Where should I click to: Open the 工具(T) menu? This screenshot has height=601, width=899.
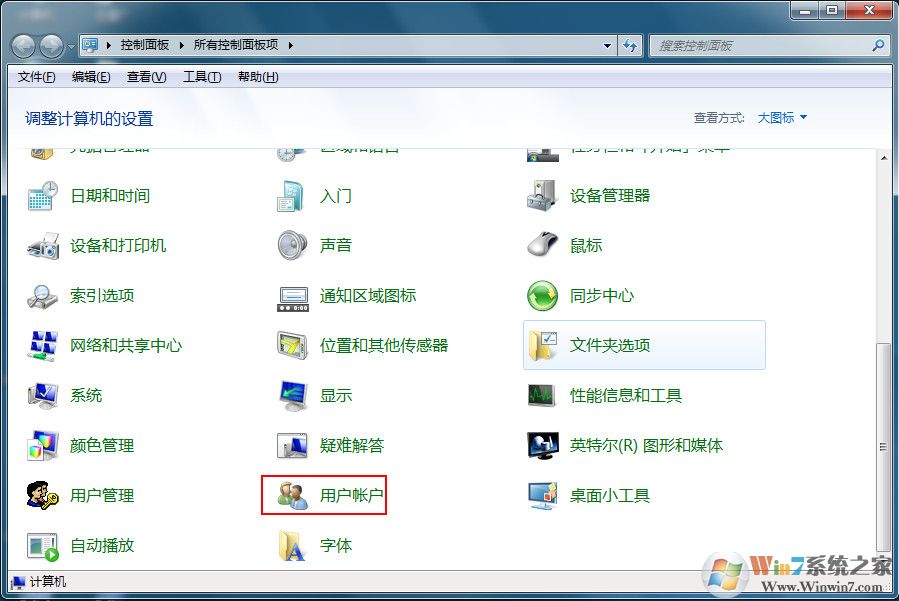click(201, 77)
